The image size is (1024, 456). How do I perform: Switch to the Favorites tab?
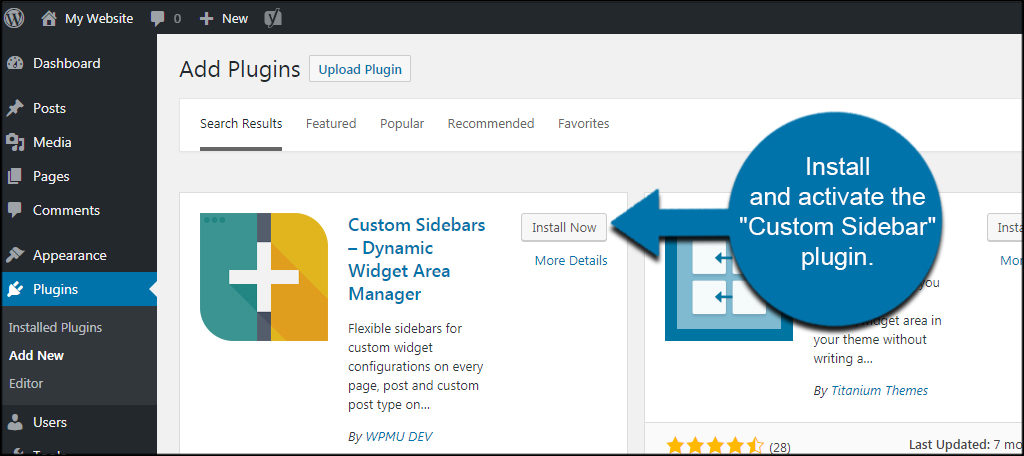(584, 123)
